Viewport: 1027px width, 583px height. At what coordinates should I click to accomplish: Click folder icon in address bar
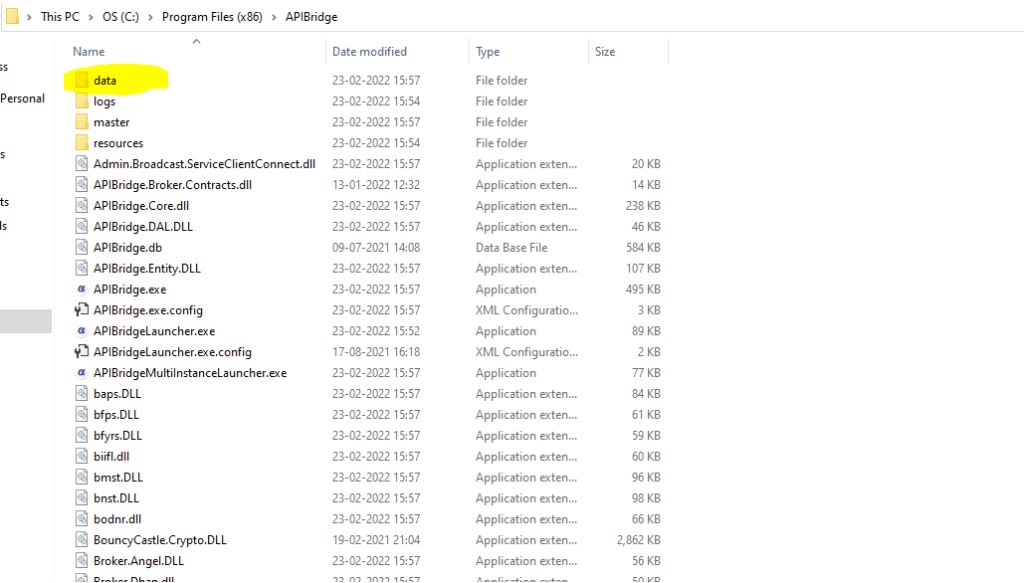point(12,16)
